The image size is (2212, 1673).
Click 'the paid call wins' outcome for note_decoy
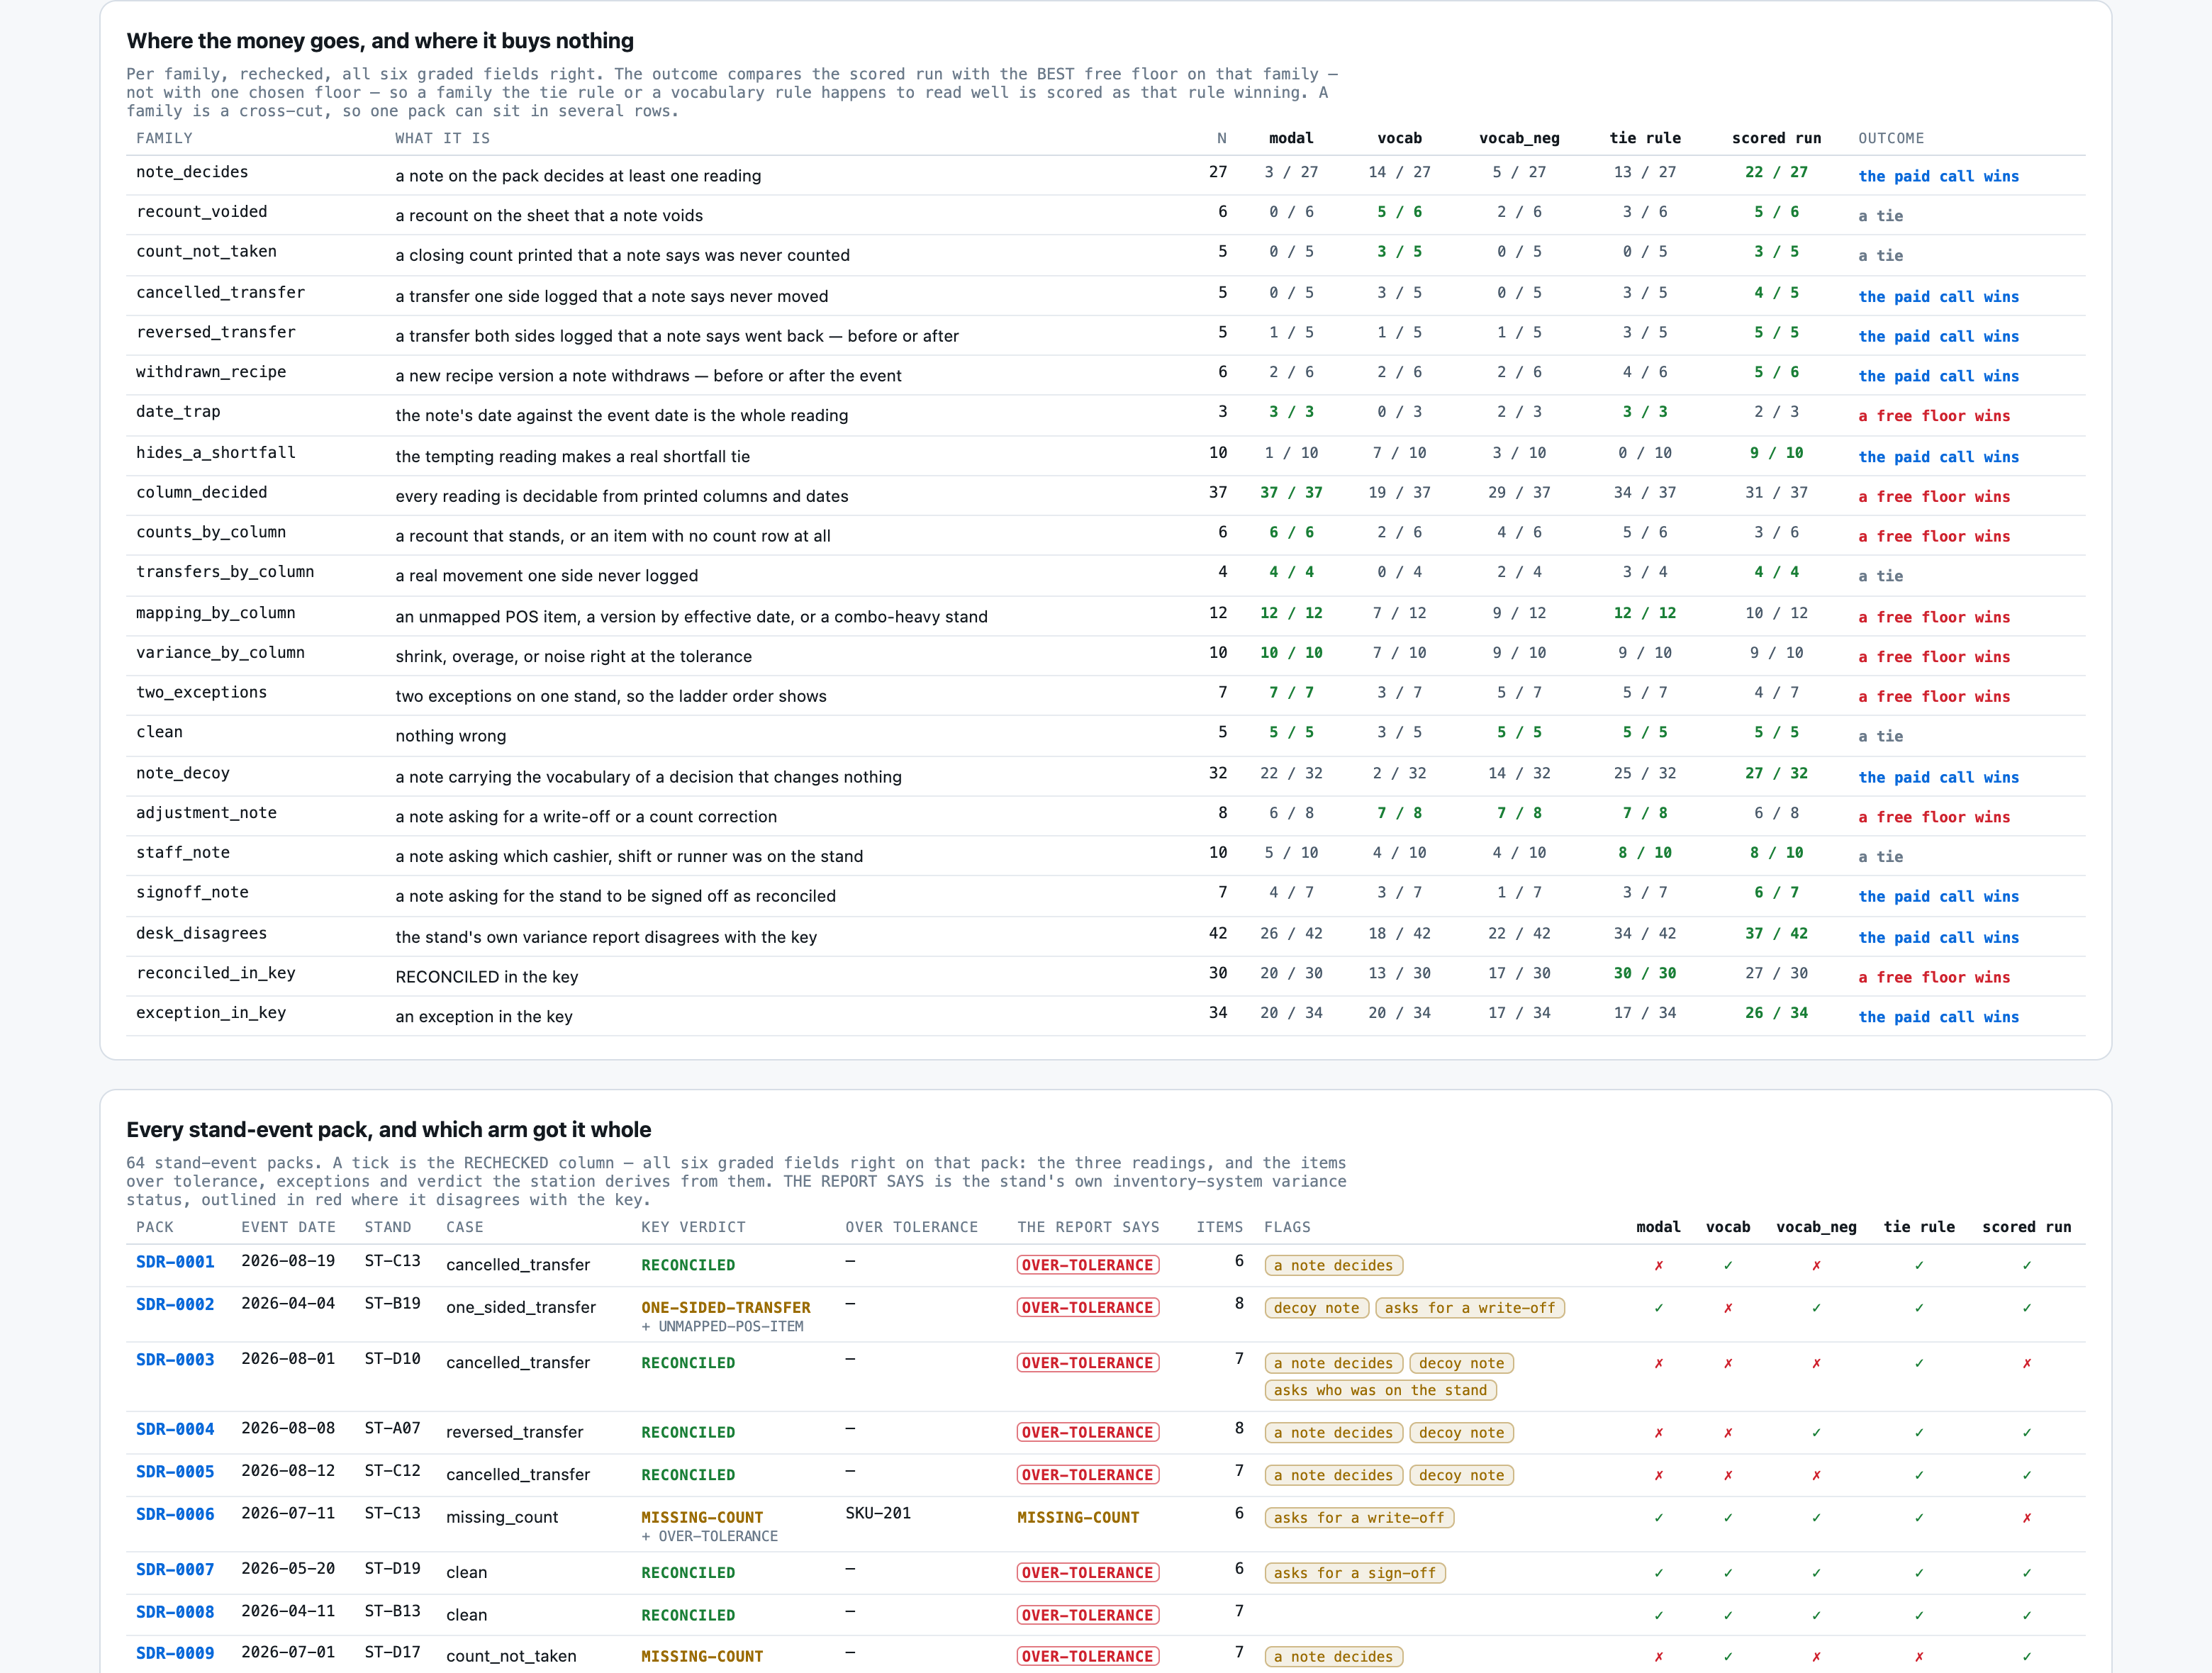pyautogui.click(x=1938, y=777)
